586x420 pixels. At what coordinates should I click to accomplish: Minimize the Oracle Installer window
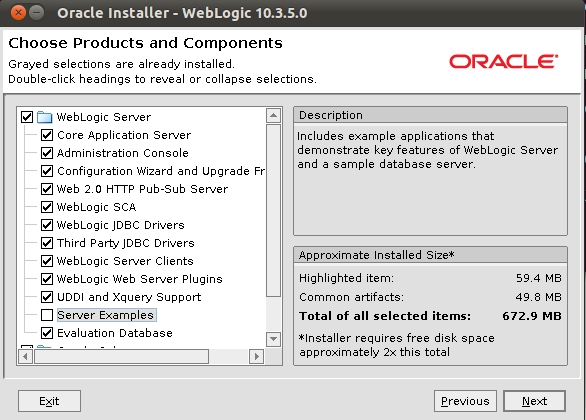tap(36, 13)
